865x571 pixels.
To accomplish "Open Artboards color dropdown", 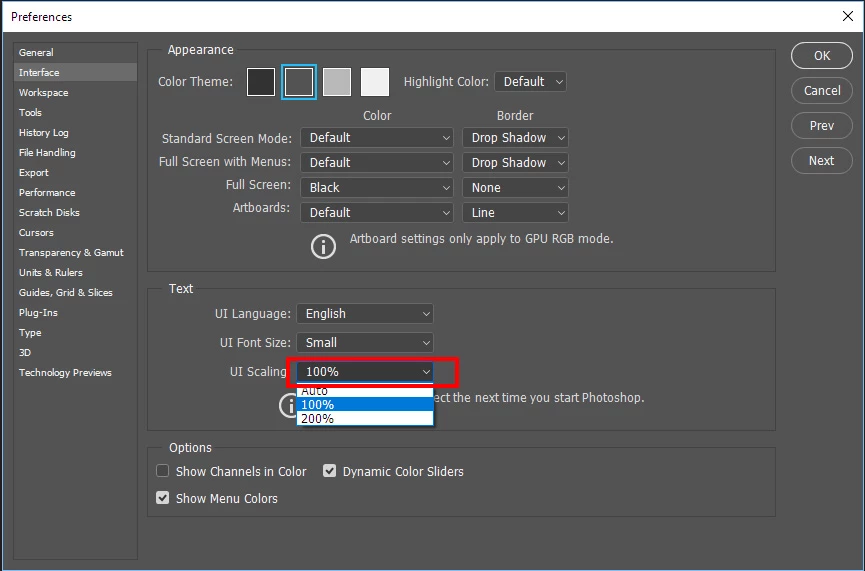I will (x=377, y=212).
